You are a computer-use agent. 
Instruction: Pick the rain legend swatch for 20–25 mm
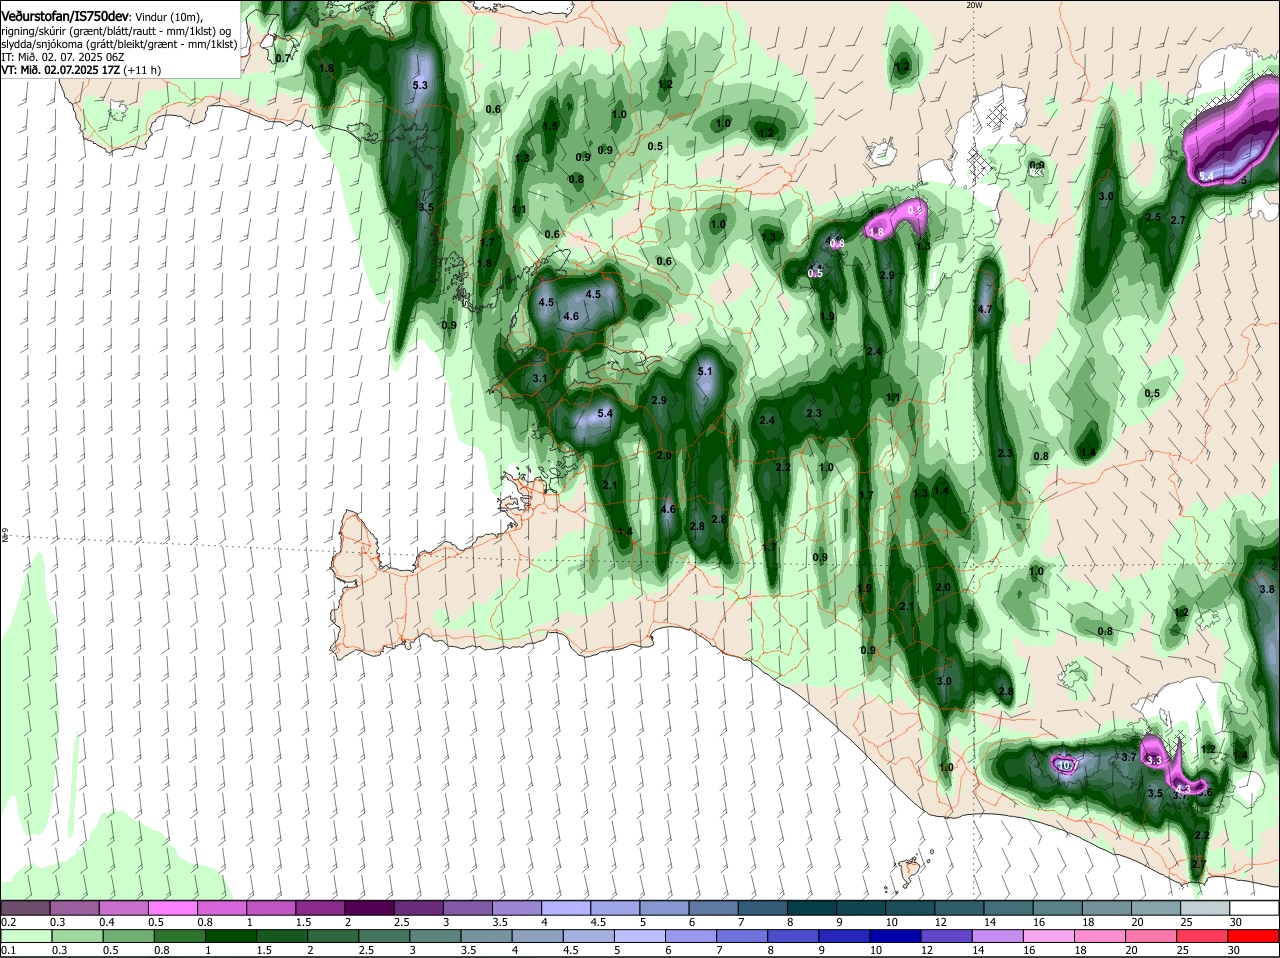point(1151,936)
